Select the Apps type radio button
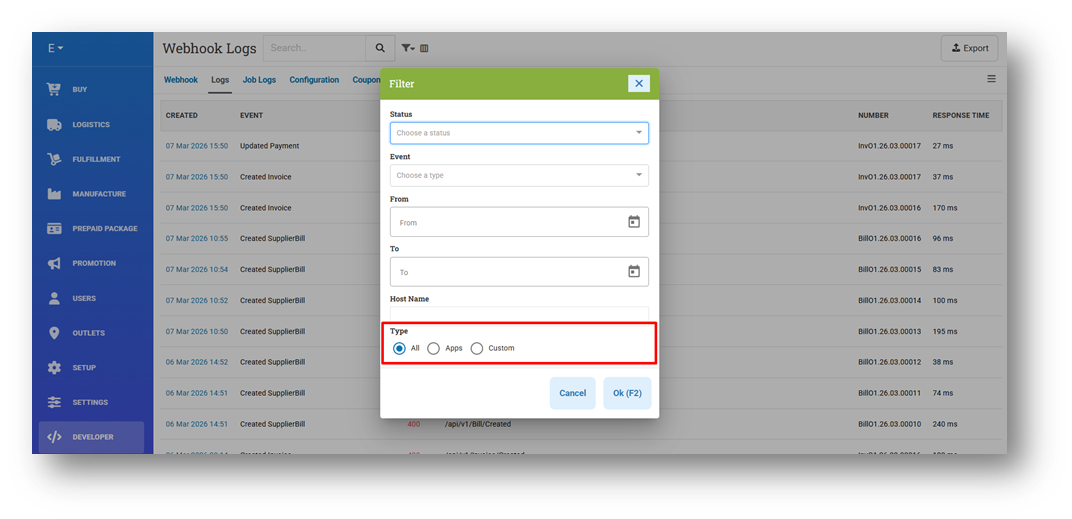 point(433,348)
